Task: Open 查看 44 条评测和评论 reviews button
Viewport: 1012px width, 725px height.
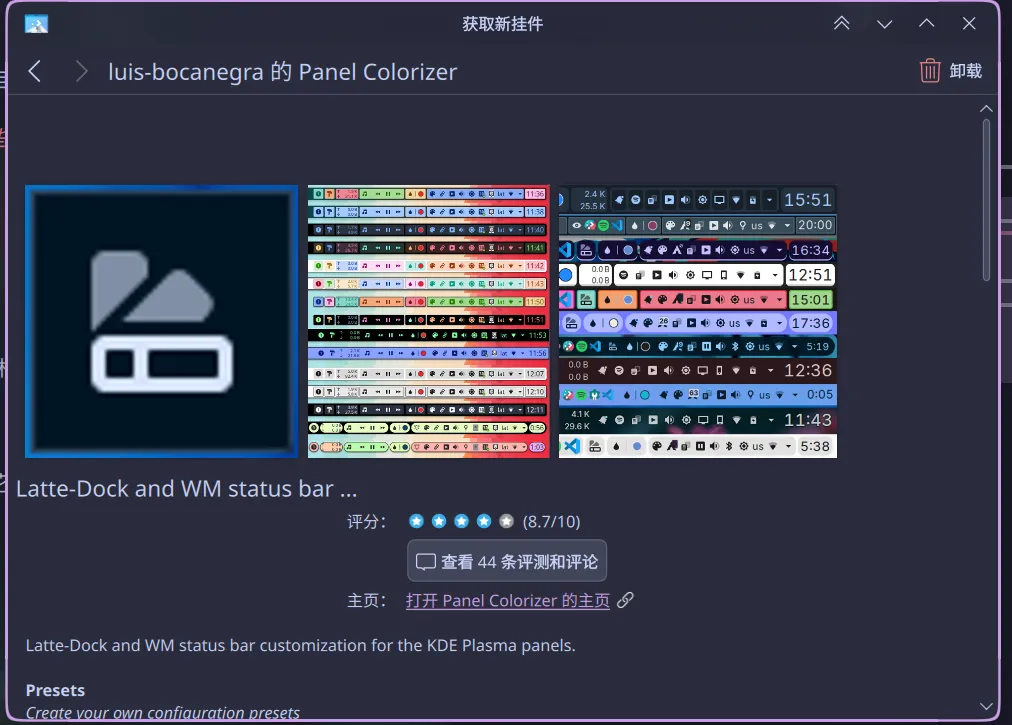Action: (507, 562)
